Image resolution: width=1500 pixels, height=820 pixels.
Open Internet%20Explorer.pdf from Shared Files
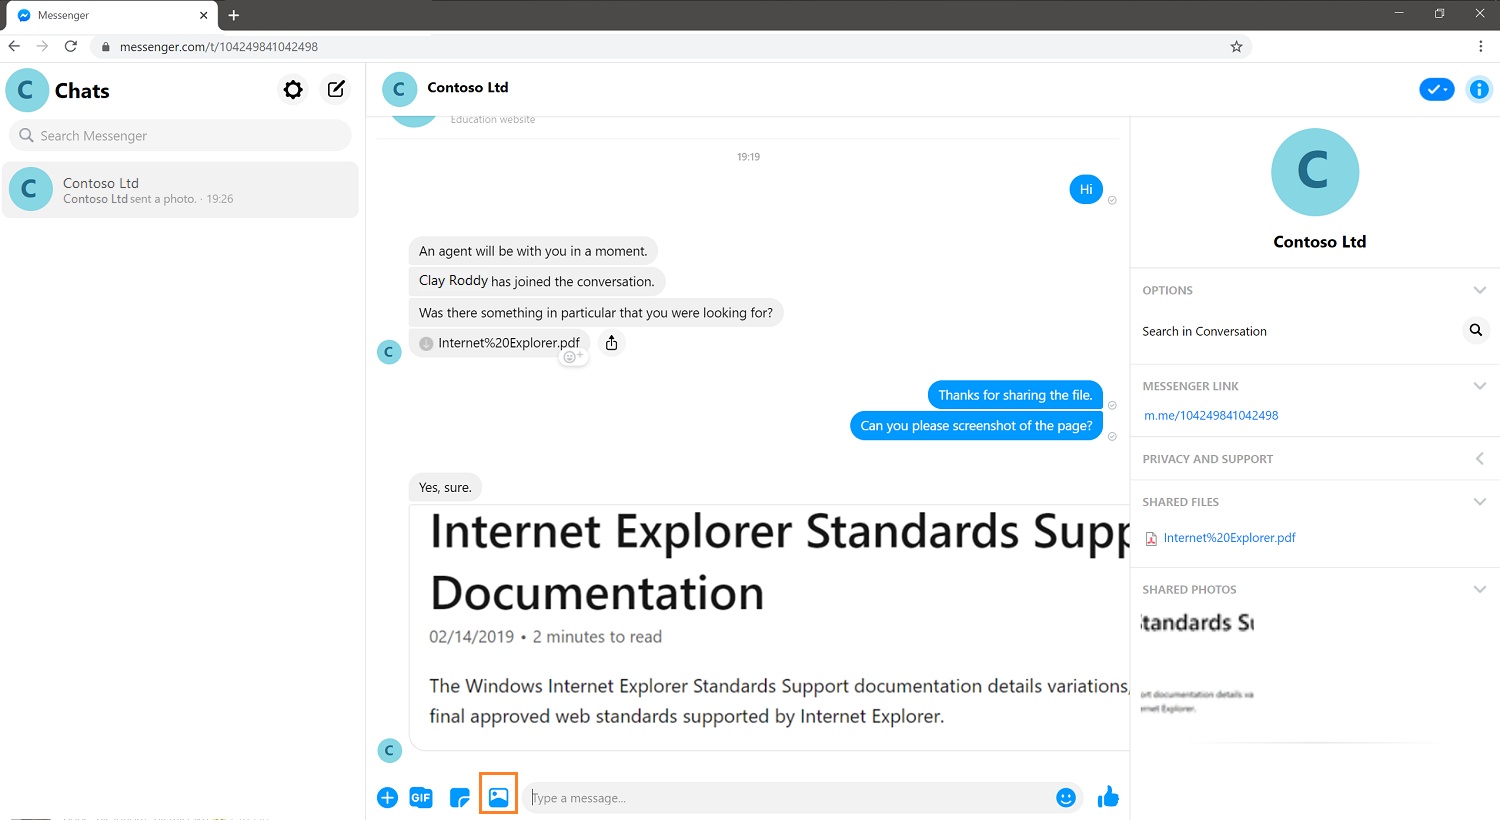1229,537
